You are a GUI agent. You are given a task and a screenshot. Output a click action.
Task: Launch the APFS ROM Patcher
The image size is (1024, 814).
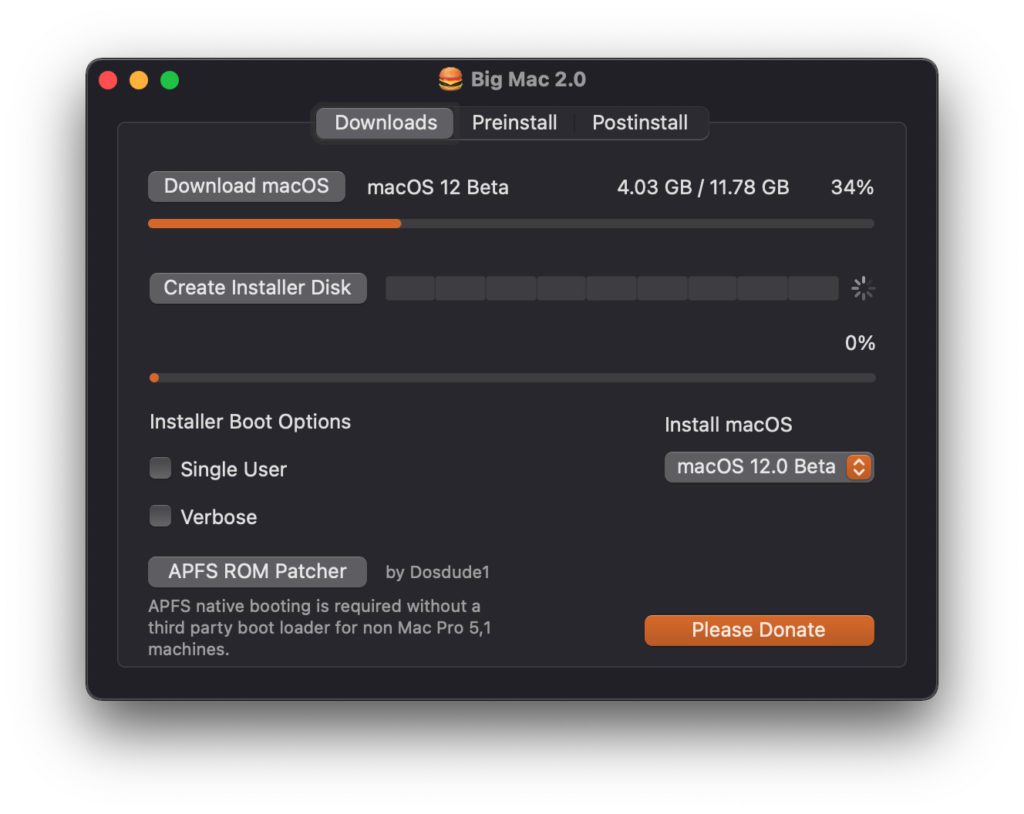[257, 571]
